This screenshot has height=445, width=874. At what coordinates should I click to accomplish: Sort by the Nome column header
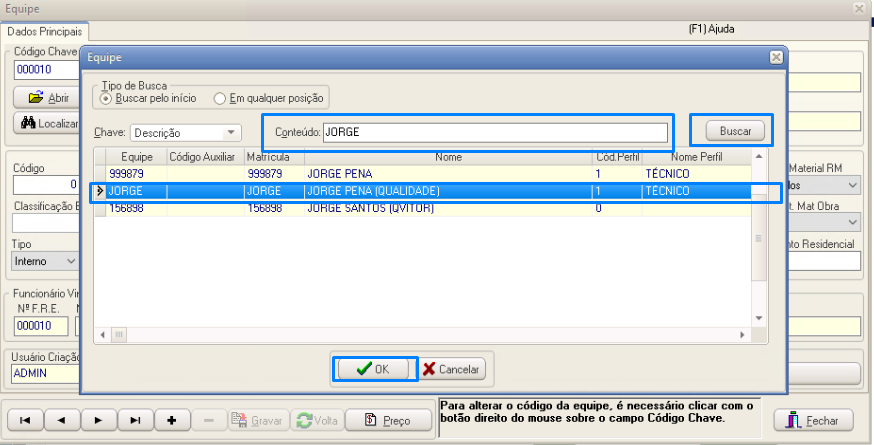pyautogui.click(x=447, y=157)
